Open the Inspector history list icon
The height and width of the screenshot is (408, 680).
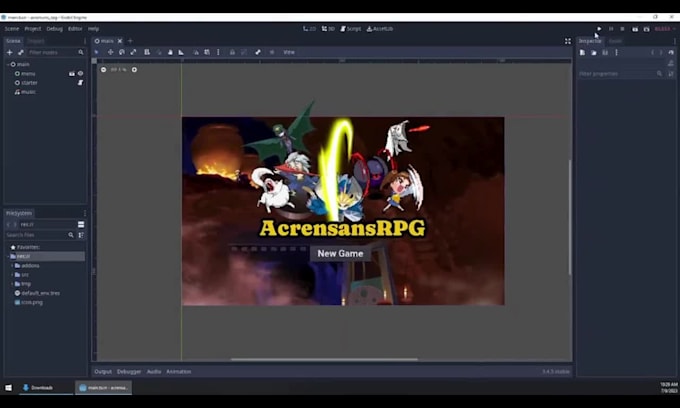coord(671,52)
